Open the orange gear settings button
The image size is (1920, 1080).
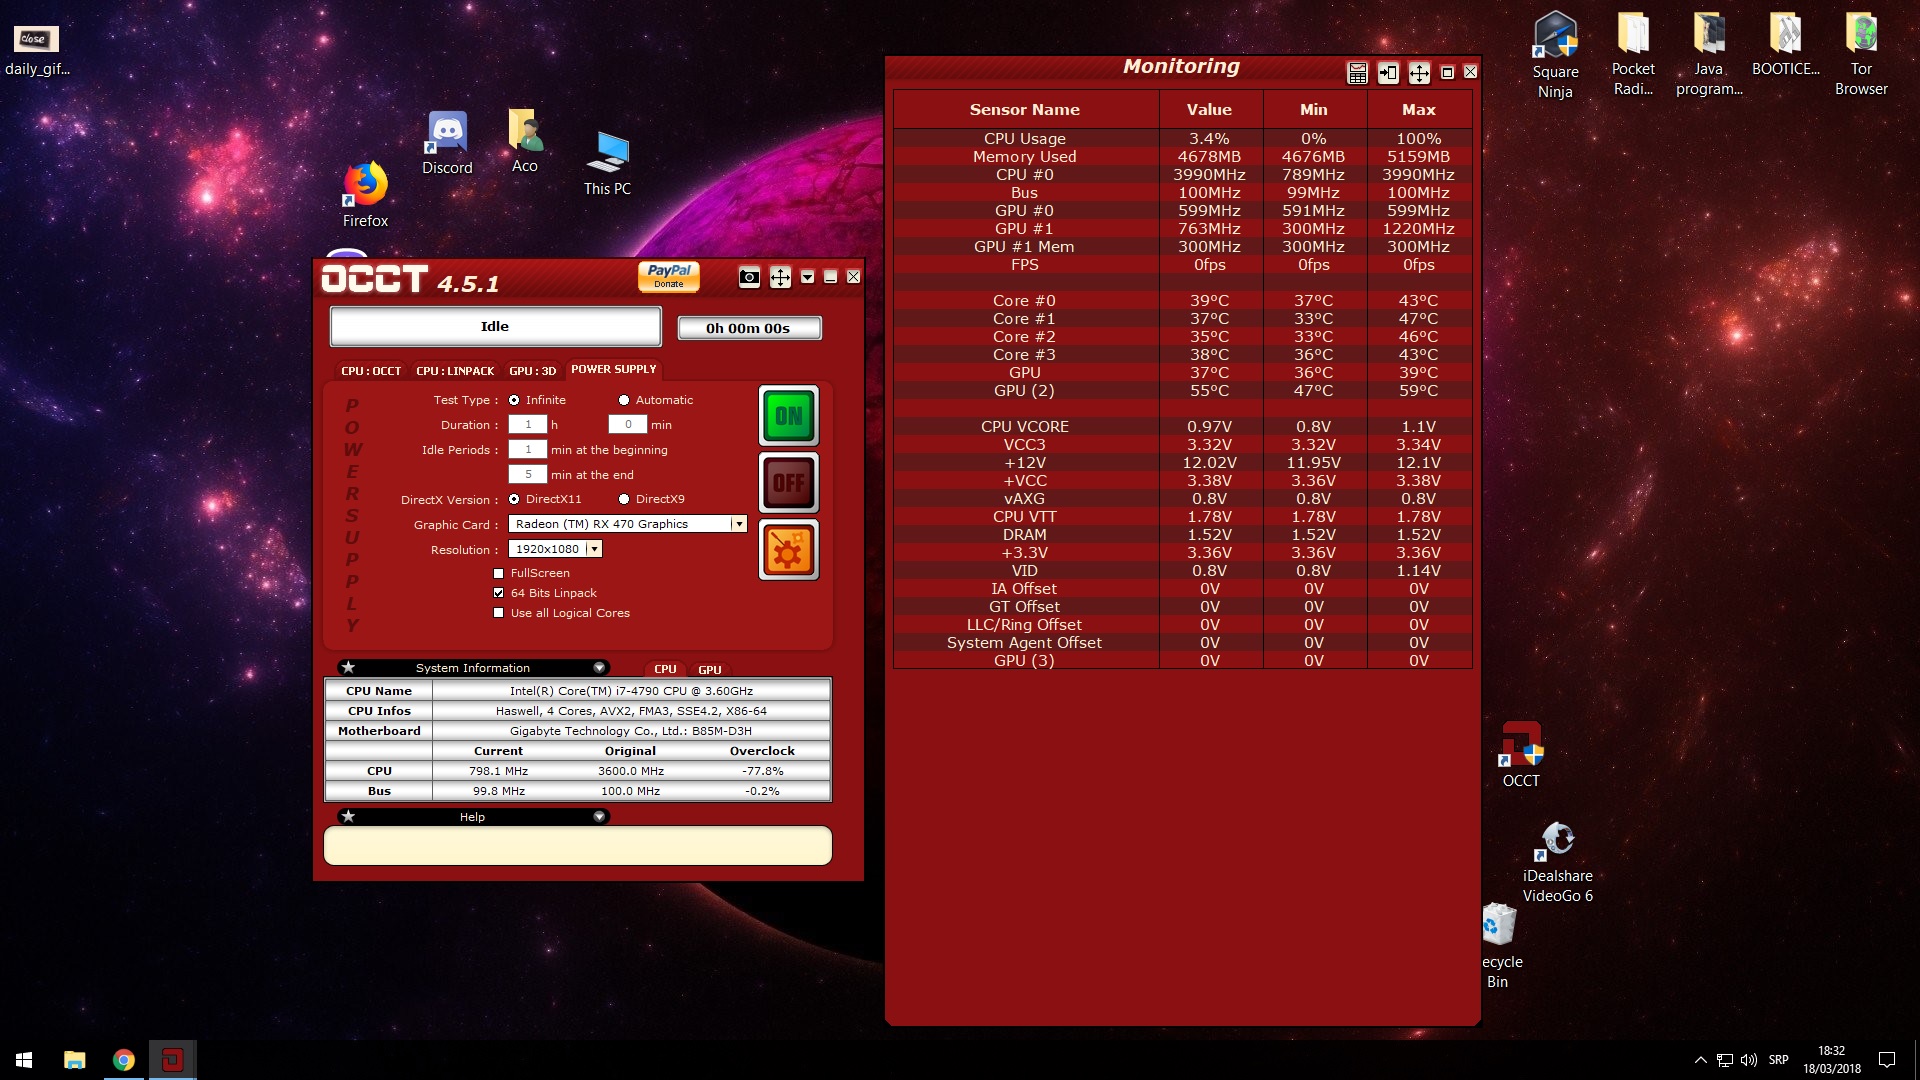(x=789, y=550)
